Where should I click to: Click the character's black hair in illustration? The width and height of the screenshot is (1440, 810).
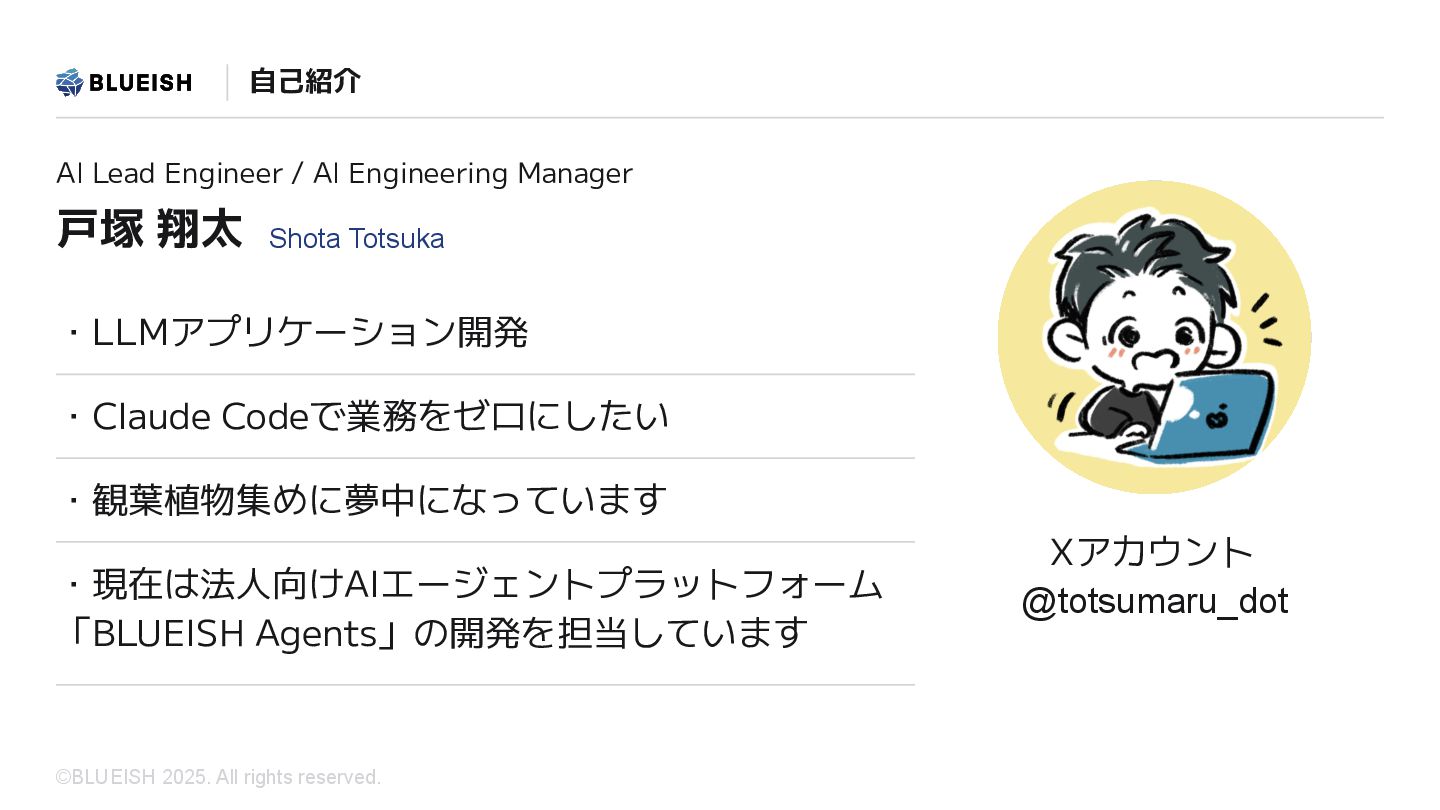pos(1138,260)
